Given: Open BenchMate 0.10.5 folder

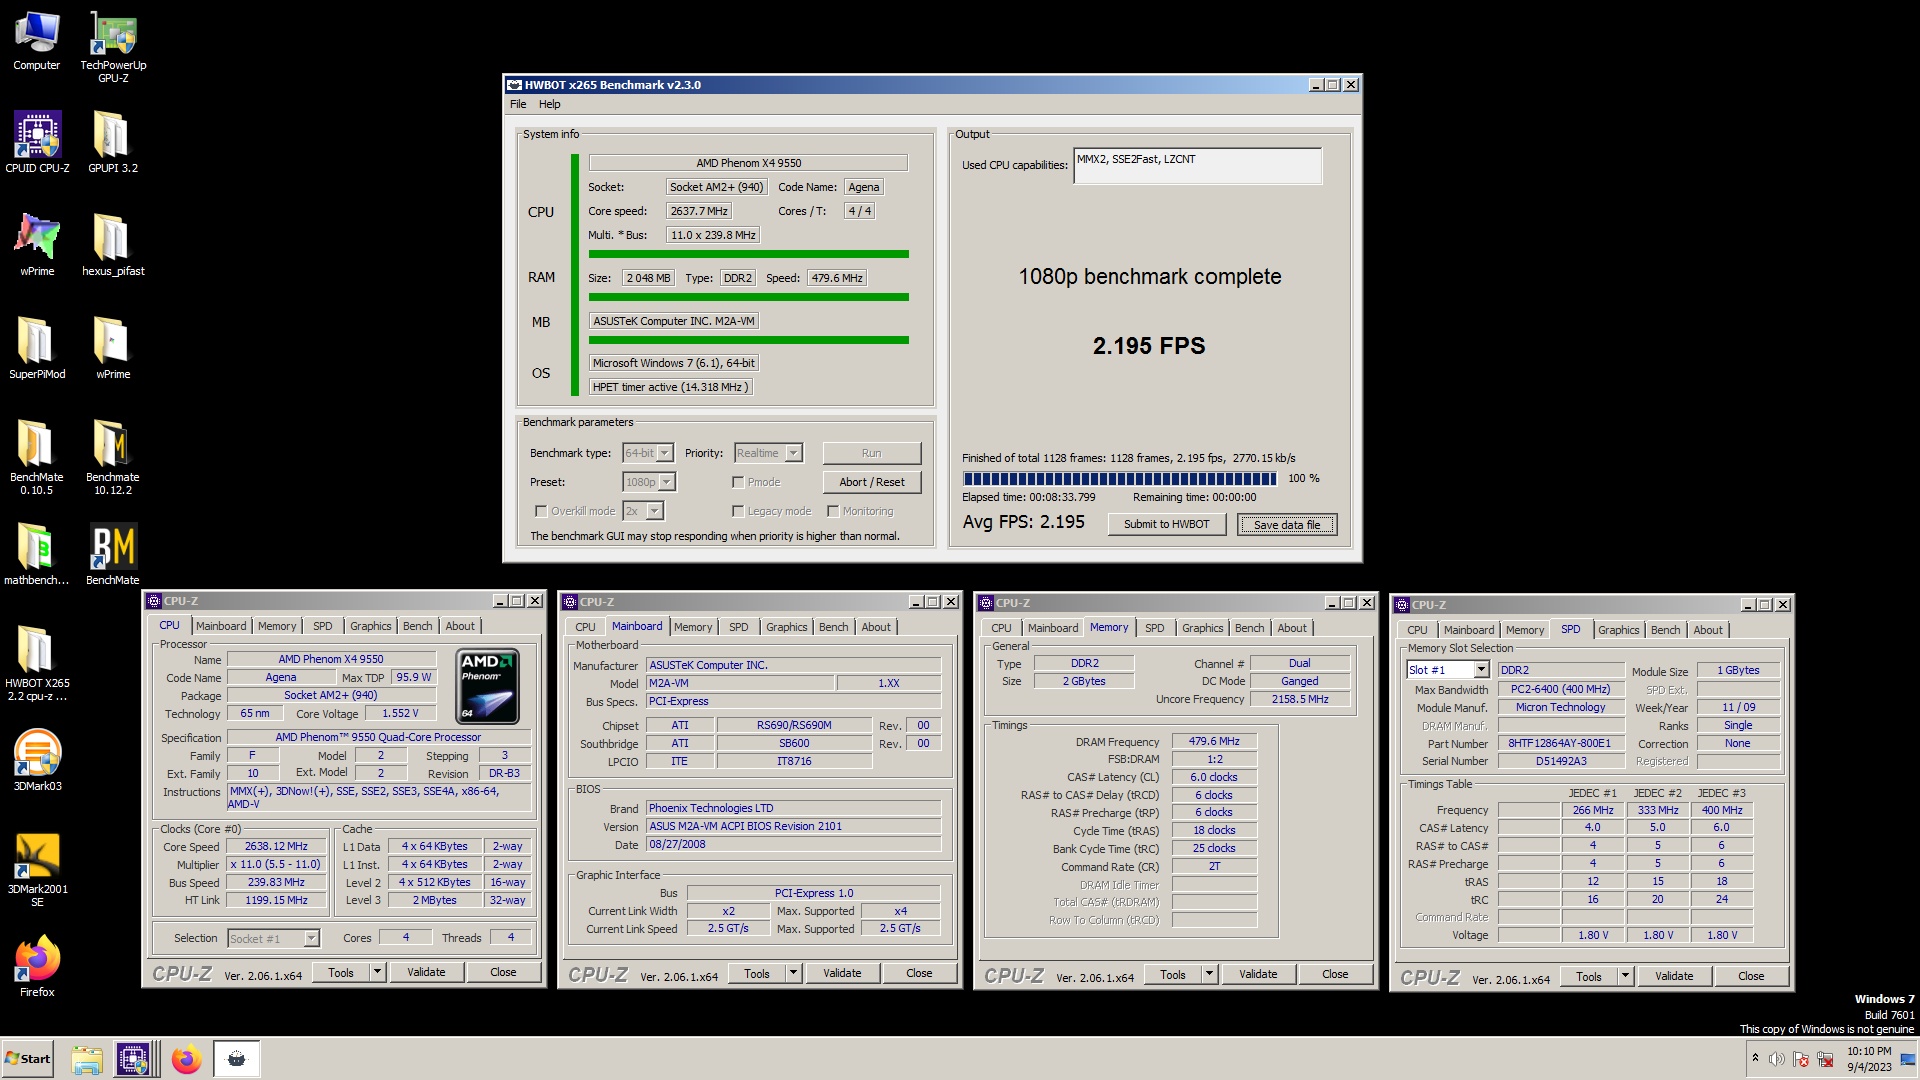Looking at the screenshot, I should click(x=37, y=457).
